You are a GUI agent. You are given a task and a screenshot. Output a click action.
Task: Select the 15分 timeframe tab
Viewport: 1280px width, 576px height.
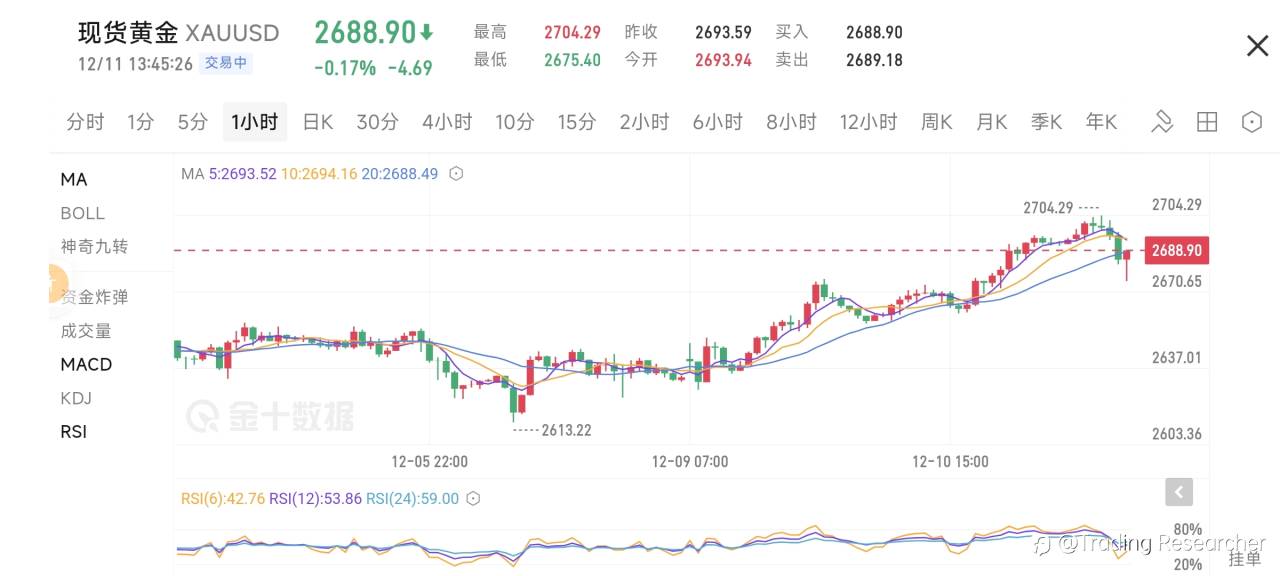pos(576,122)
